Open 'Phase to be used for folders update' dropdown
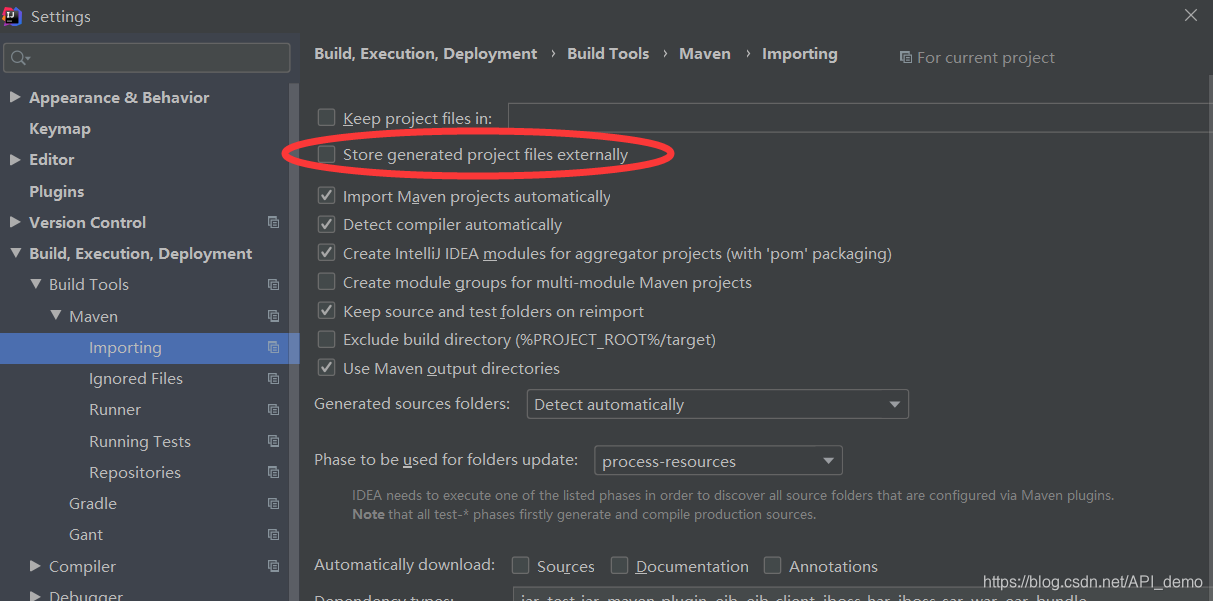The image size is (1213, 601). (x=718, y=461)
